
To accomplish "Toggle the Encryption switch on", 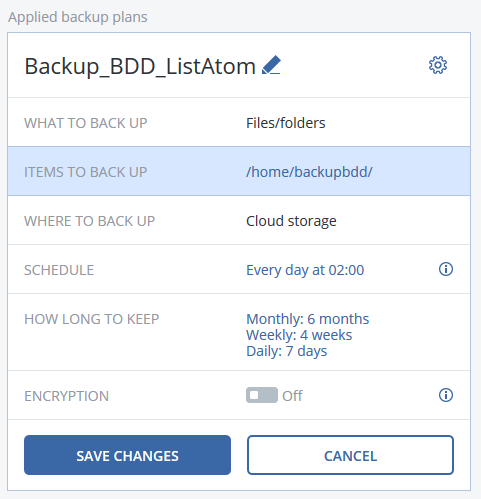I will (262, 395).
